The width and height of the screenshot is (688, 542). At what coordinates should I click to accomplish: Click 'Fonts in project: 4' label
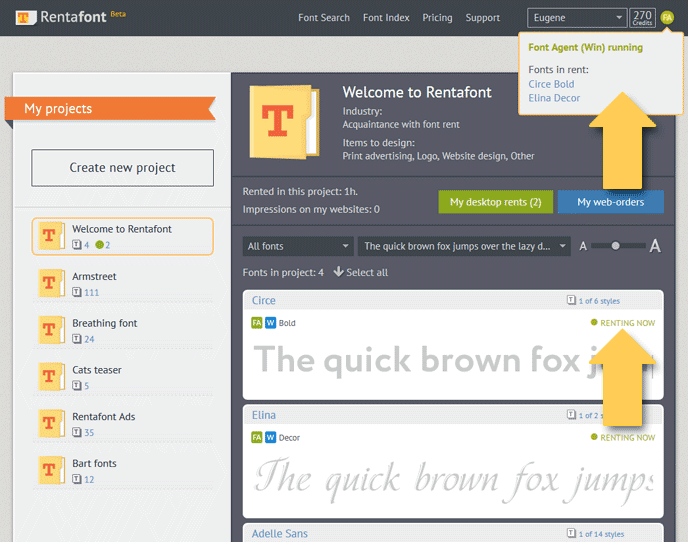coord(283,273)
